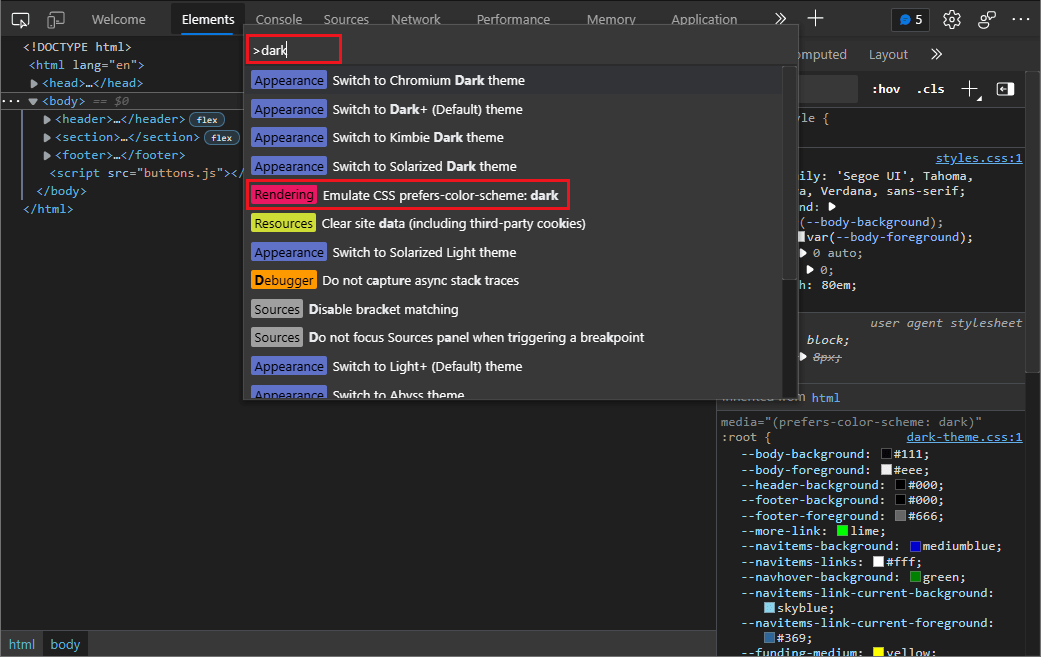This screenshot has width=1041, height=657.
Task: Open the 5 issues counter
Action: 910,20
